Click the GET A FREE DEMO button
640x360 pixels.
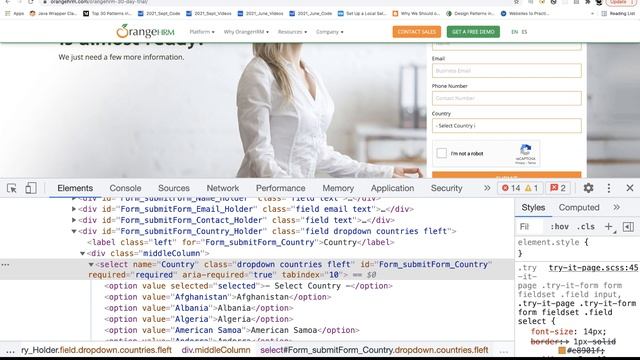point(473,32)
